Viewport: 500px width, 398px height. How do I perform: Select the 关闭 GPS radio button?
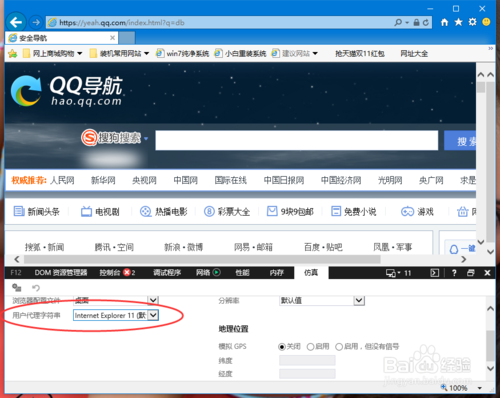282,347
